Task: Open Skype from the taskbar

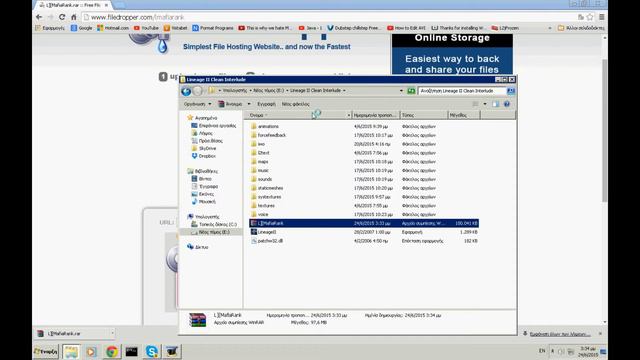Action: pyautogui.click(x=151, y=351)
